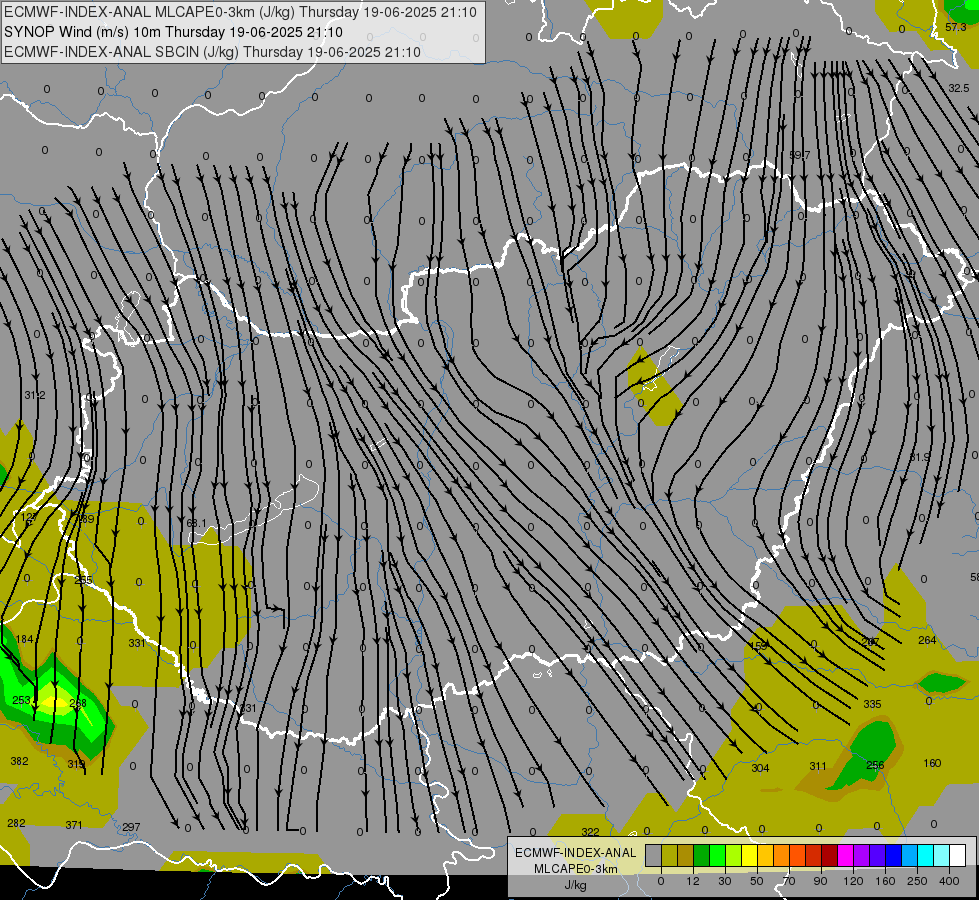Screen dimensions: 979x900
Task: Click the legend tick label 30
Action: click(x=725, y=881)
